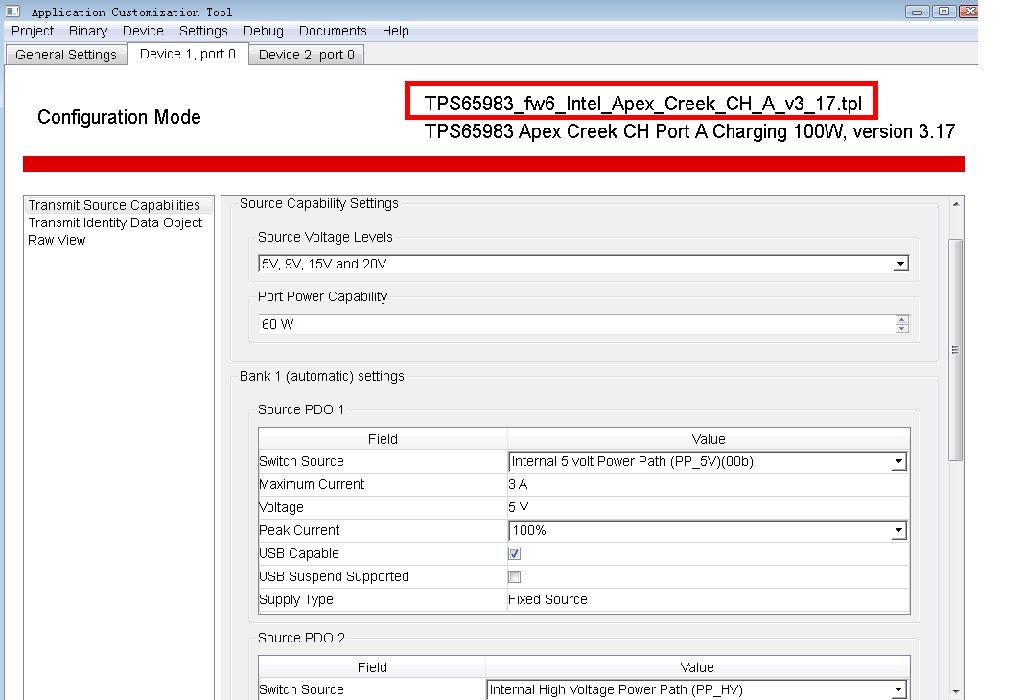Open the Device menu
This screenshot has height=700, width=1020.
tap(143, 31)
